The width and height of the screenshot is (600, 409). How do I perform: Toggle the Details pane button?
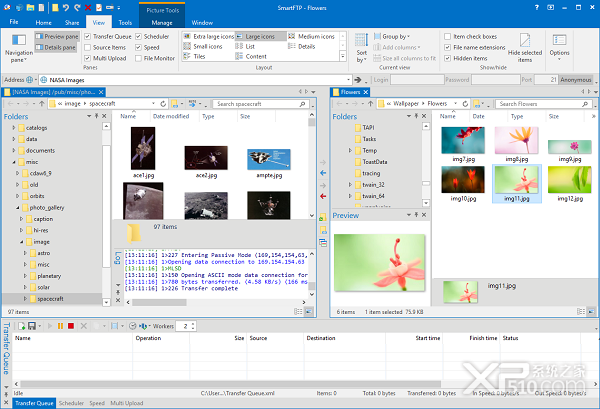(56, 47)
